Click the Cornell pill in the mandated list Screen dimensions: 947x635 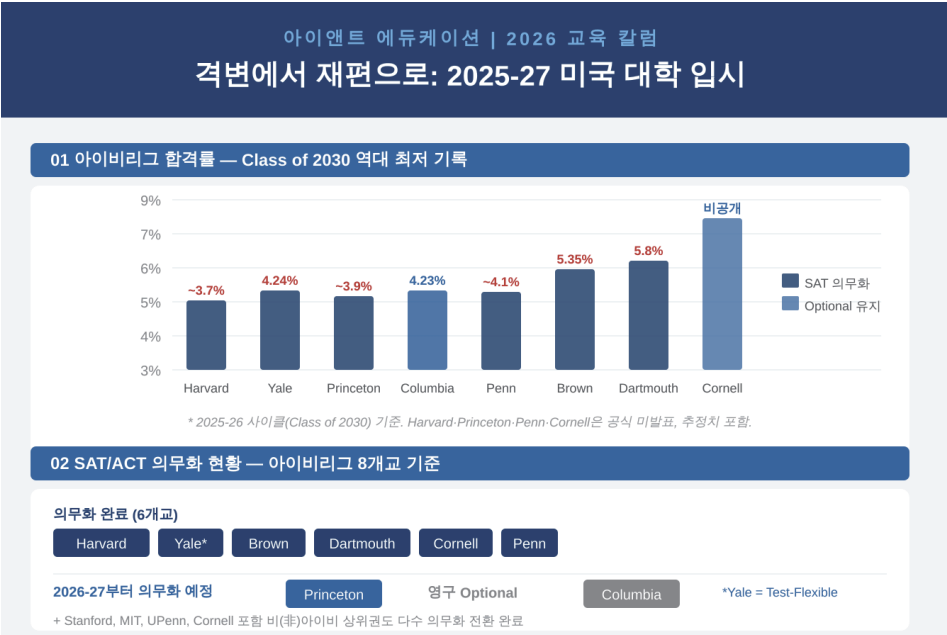click(455, 543)
